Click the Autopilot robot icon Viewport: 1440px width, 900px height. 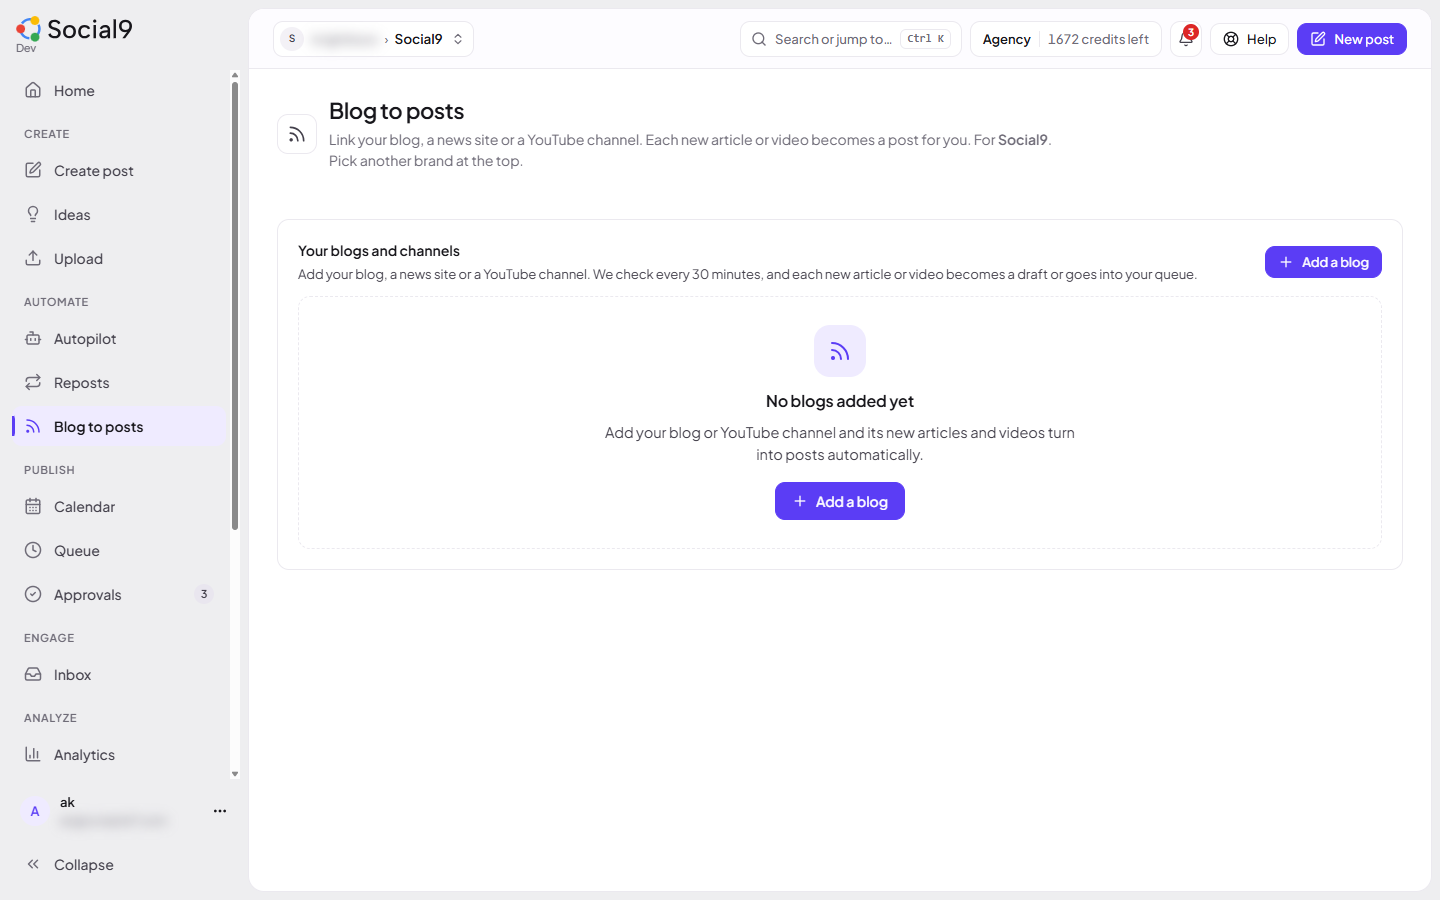(x=33, y=338)
